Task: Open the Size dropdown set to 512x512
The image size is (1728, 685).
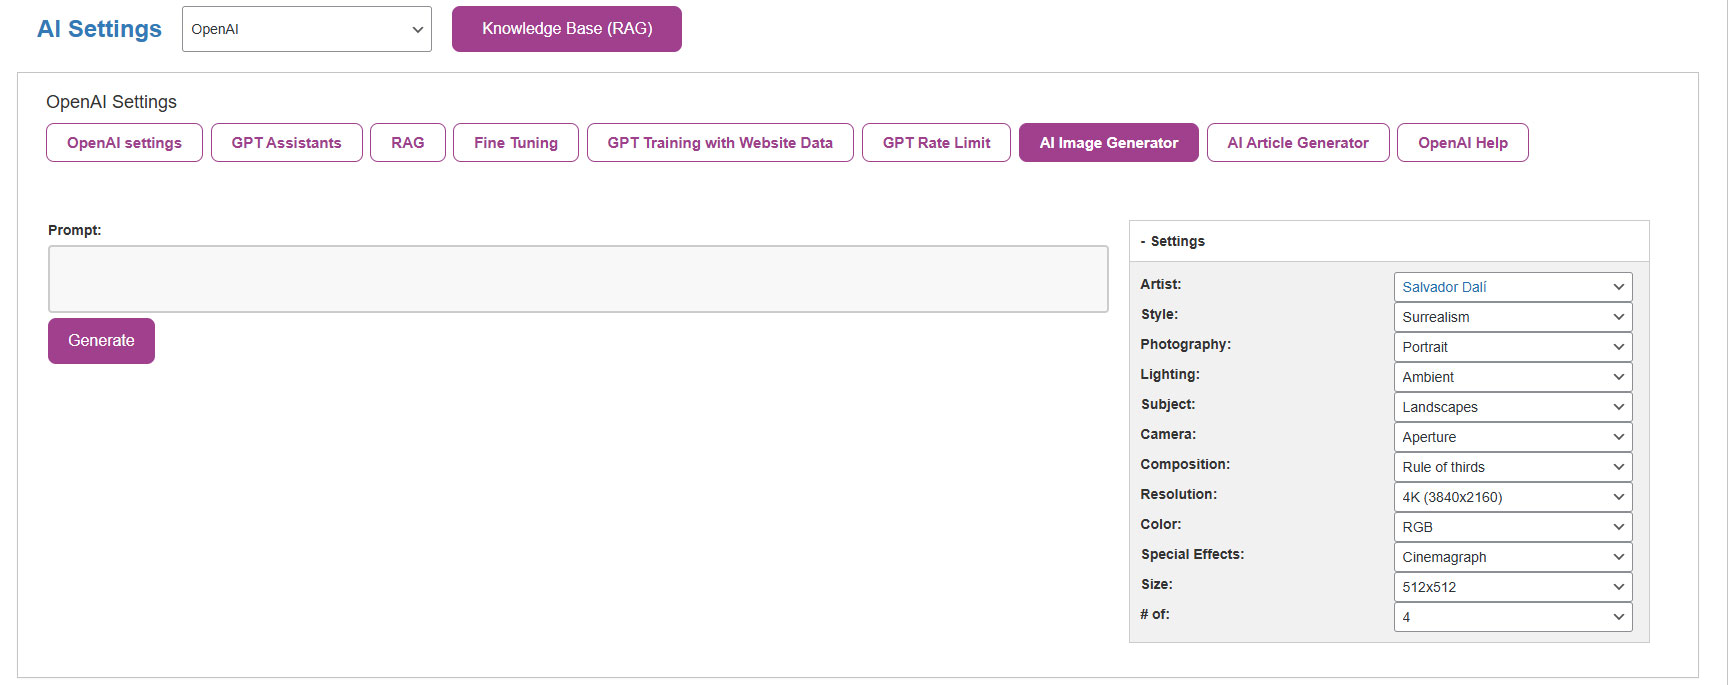Action: tap(1512, 587)
